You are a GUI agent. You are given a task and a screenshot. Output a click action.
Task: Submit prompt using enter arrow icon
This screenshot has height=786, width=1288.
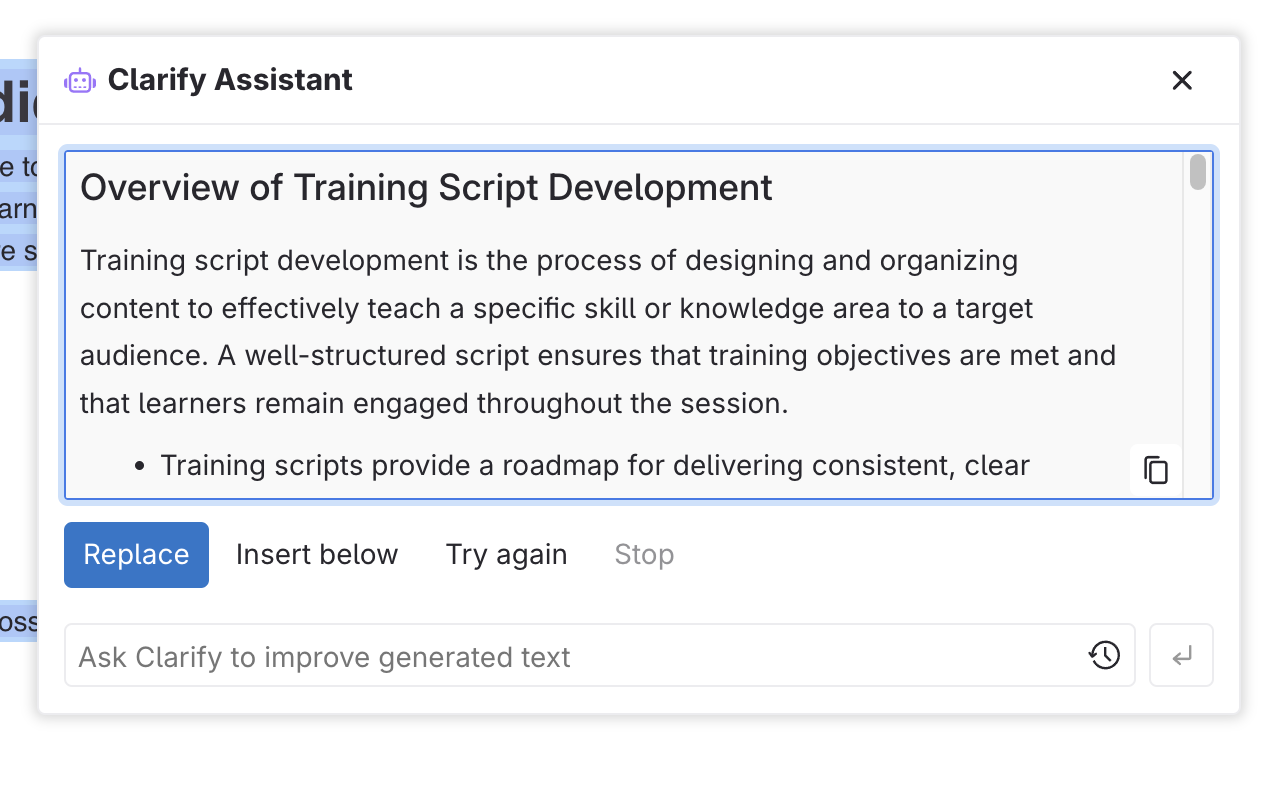point(1181,656)
